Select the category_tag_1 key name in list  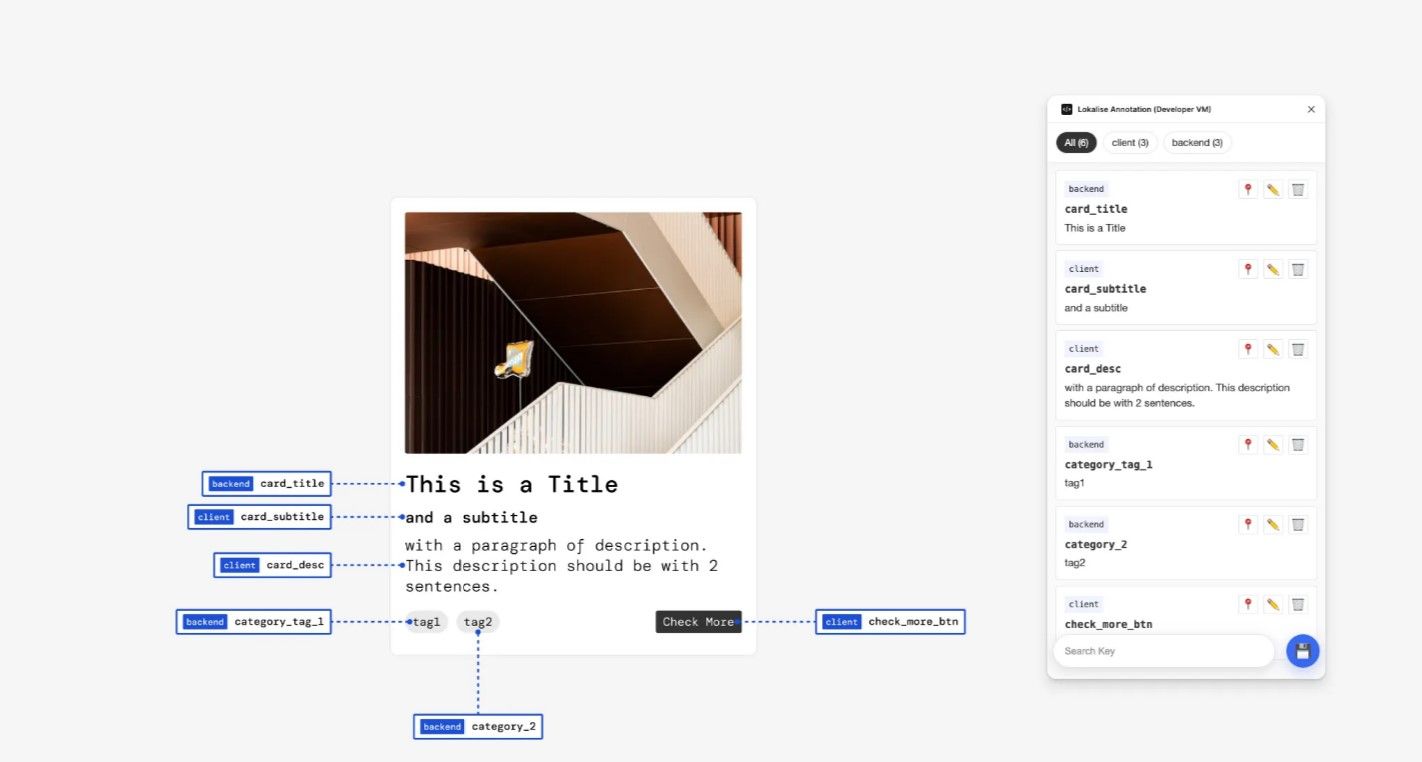1109,465
